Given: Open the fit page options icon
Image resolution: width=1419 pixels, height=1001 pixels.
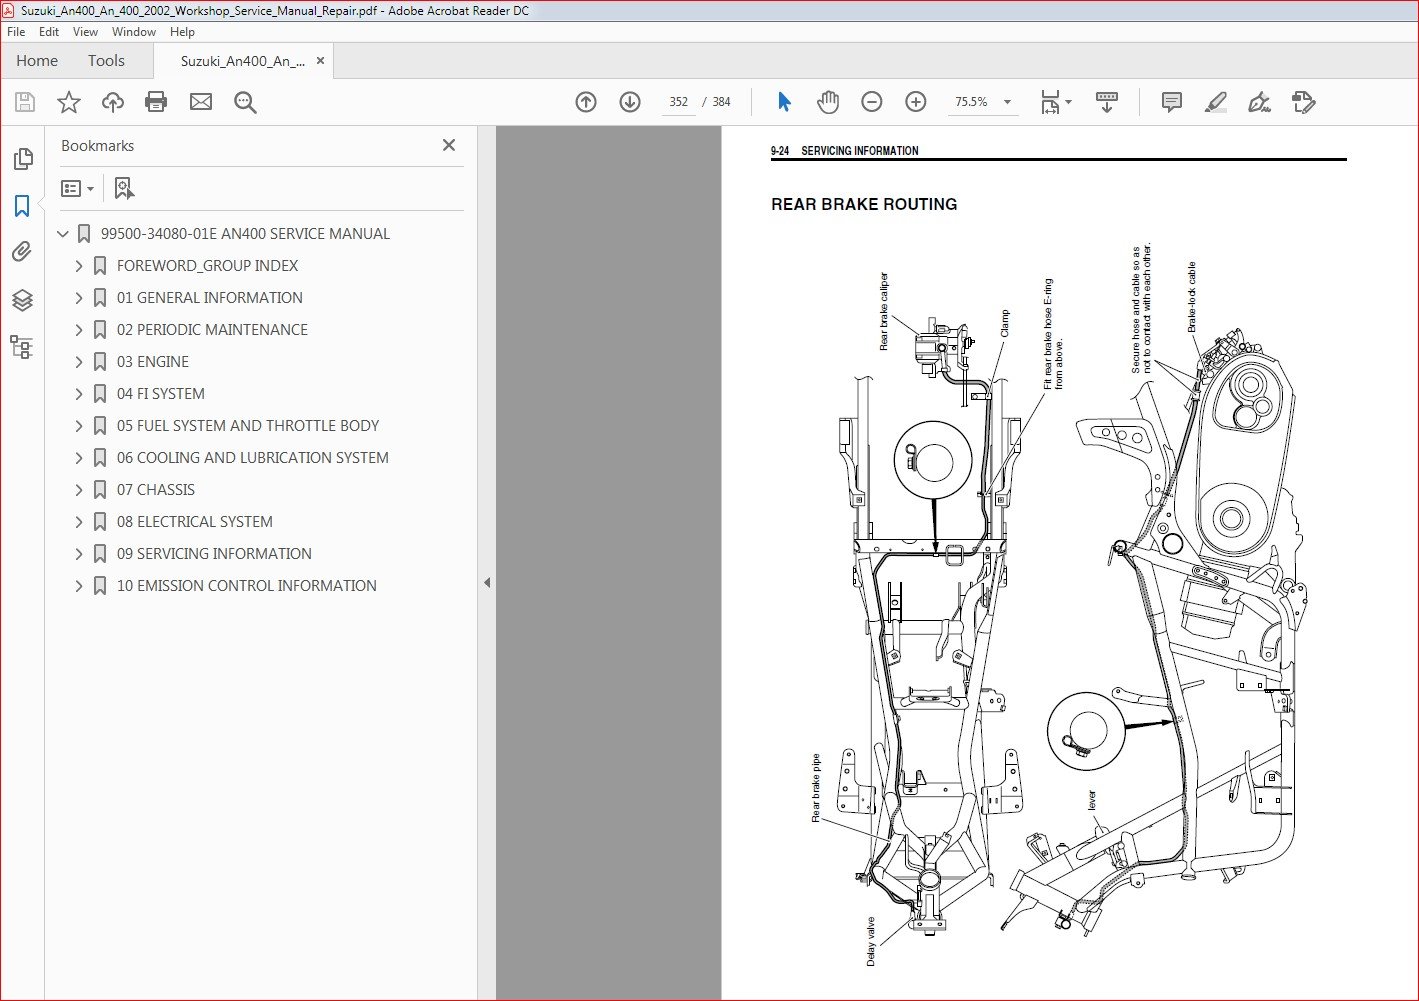Looking at the screenshot, I should 1055,102.
